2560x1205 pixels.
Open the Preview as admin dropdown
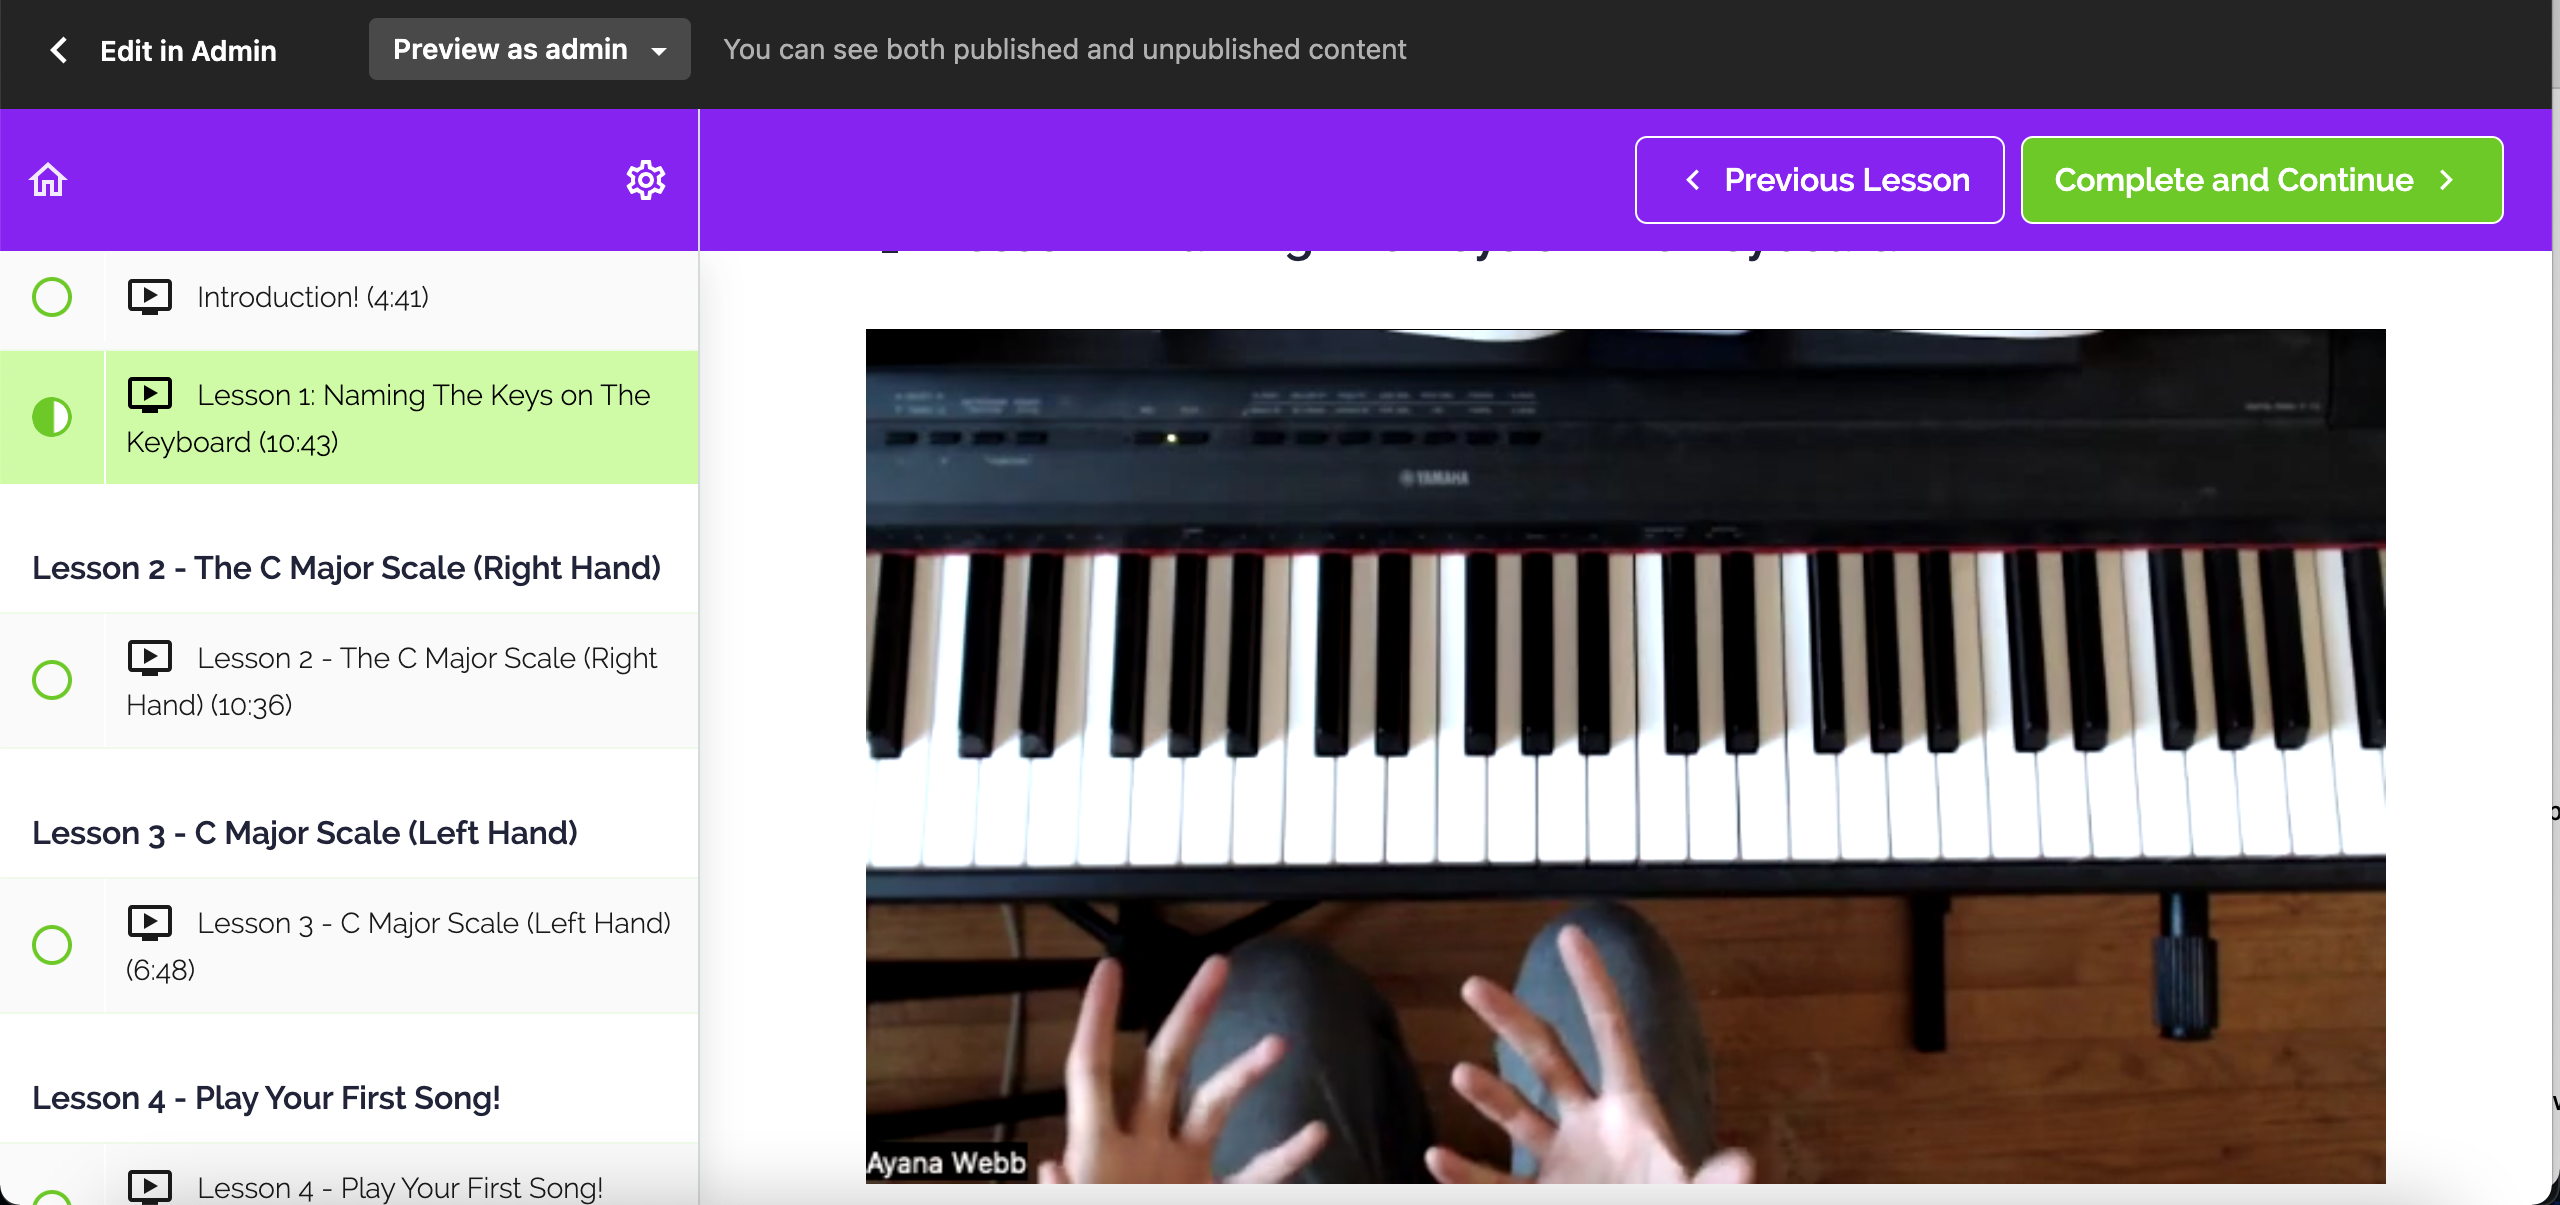click(529, 49)
